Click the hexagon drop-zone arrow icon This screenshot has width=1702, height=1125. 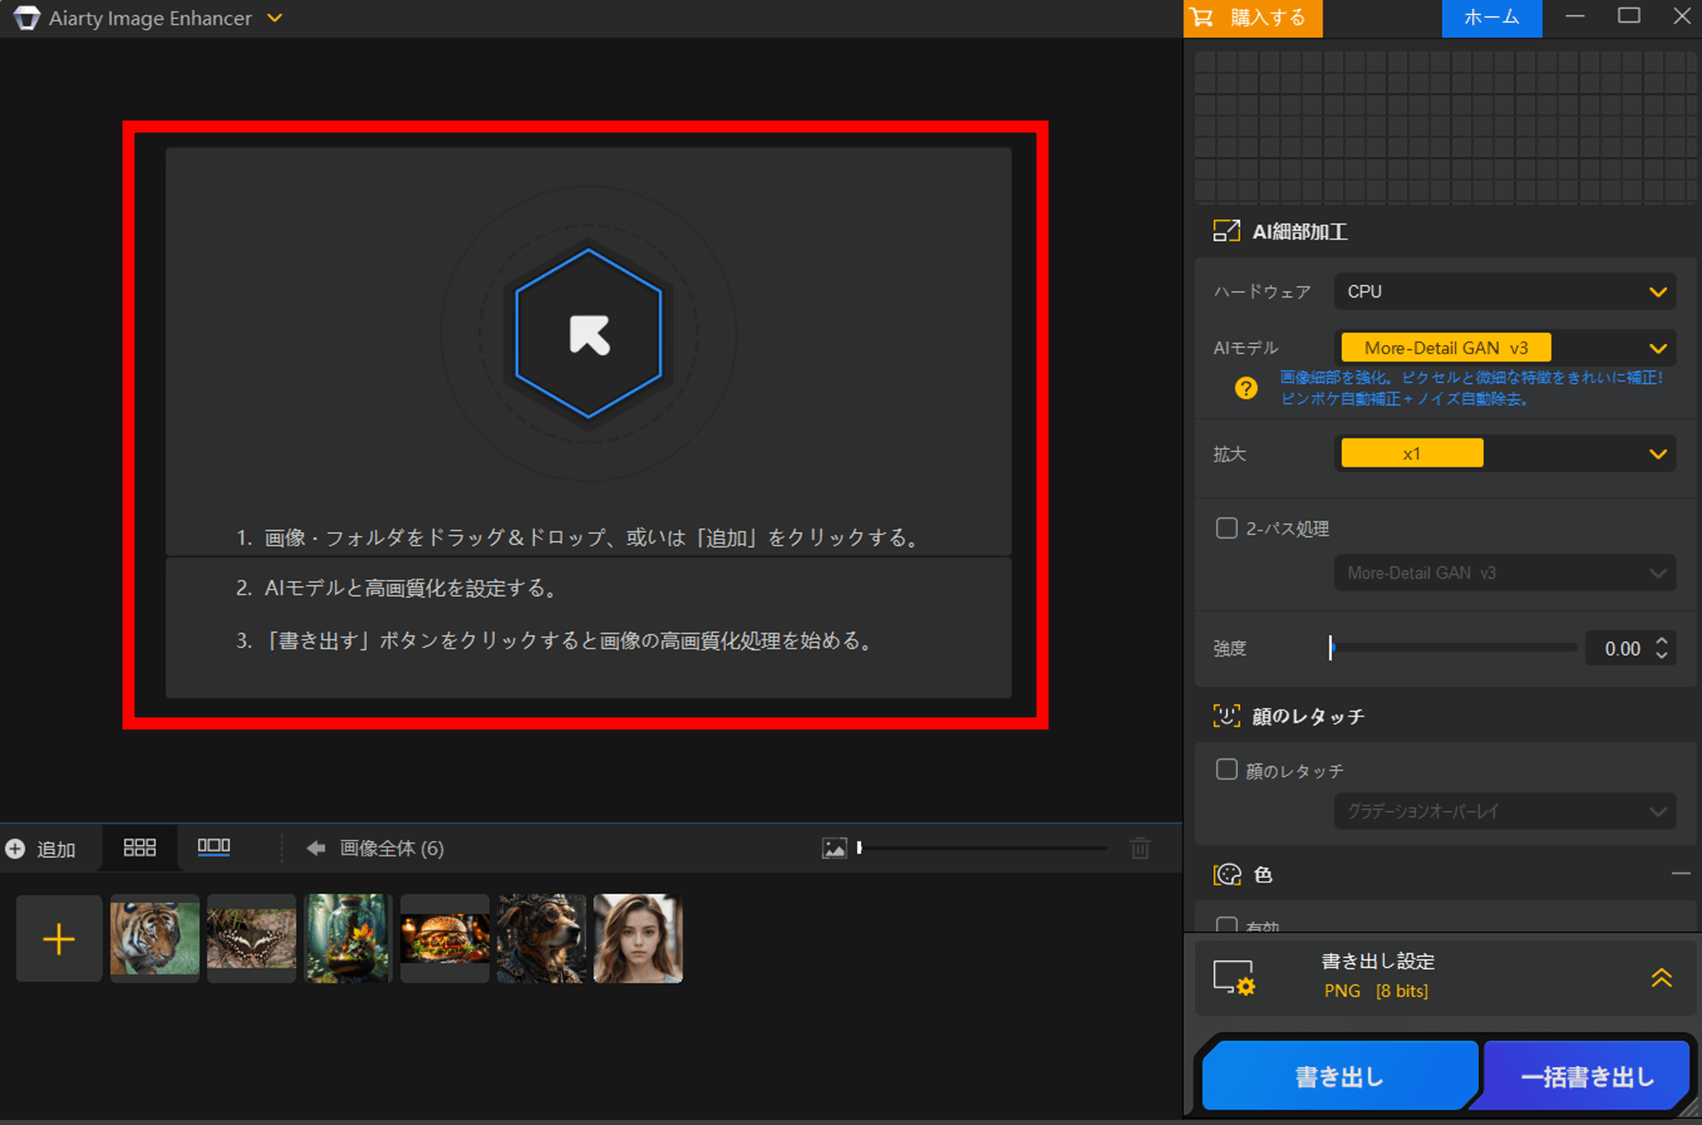click(x=588, y=334)
